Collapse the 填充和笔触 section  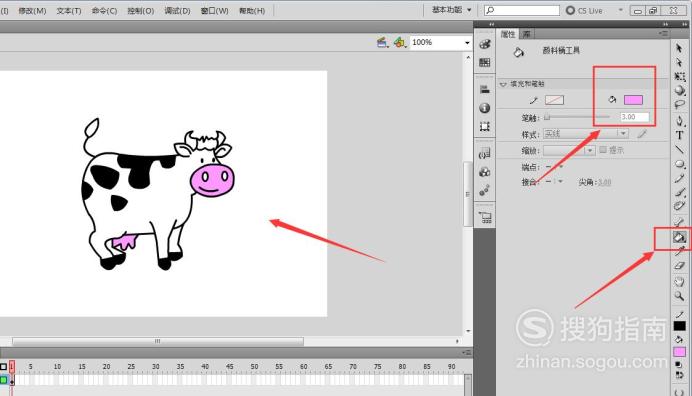point(503,84)
